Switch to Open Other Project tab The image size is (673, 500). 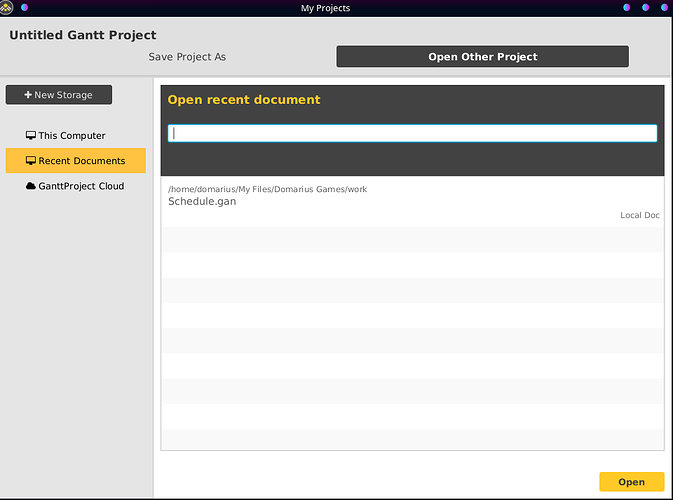tap(482, 57)
